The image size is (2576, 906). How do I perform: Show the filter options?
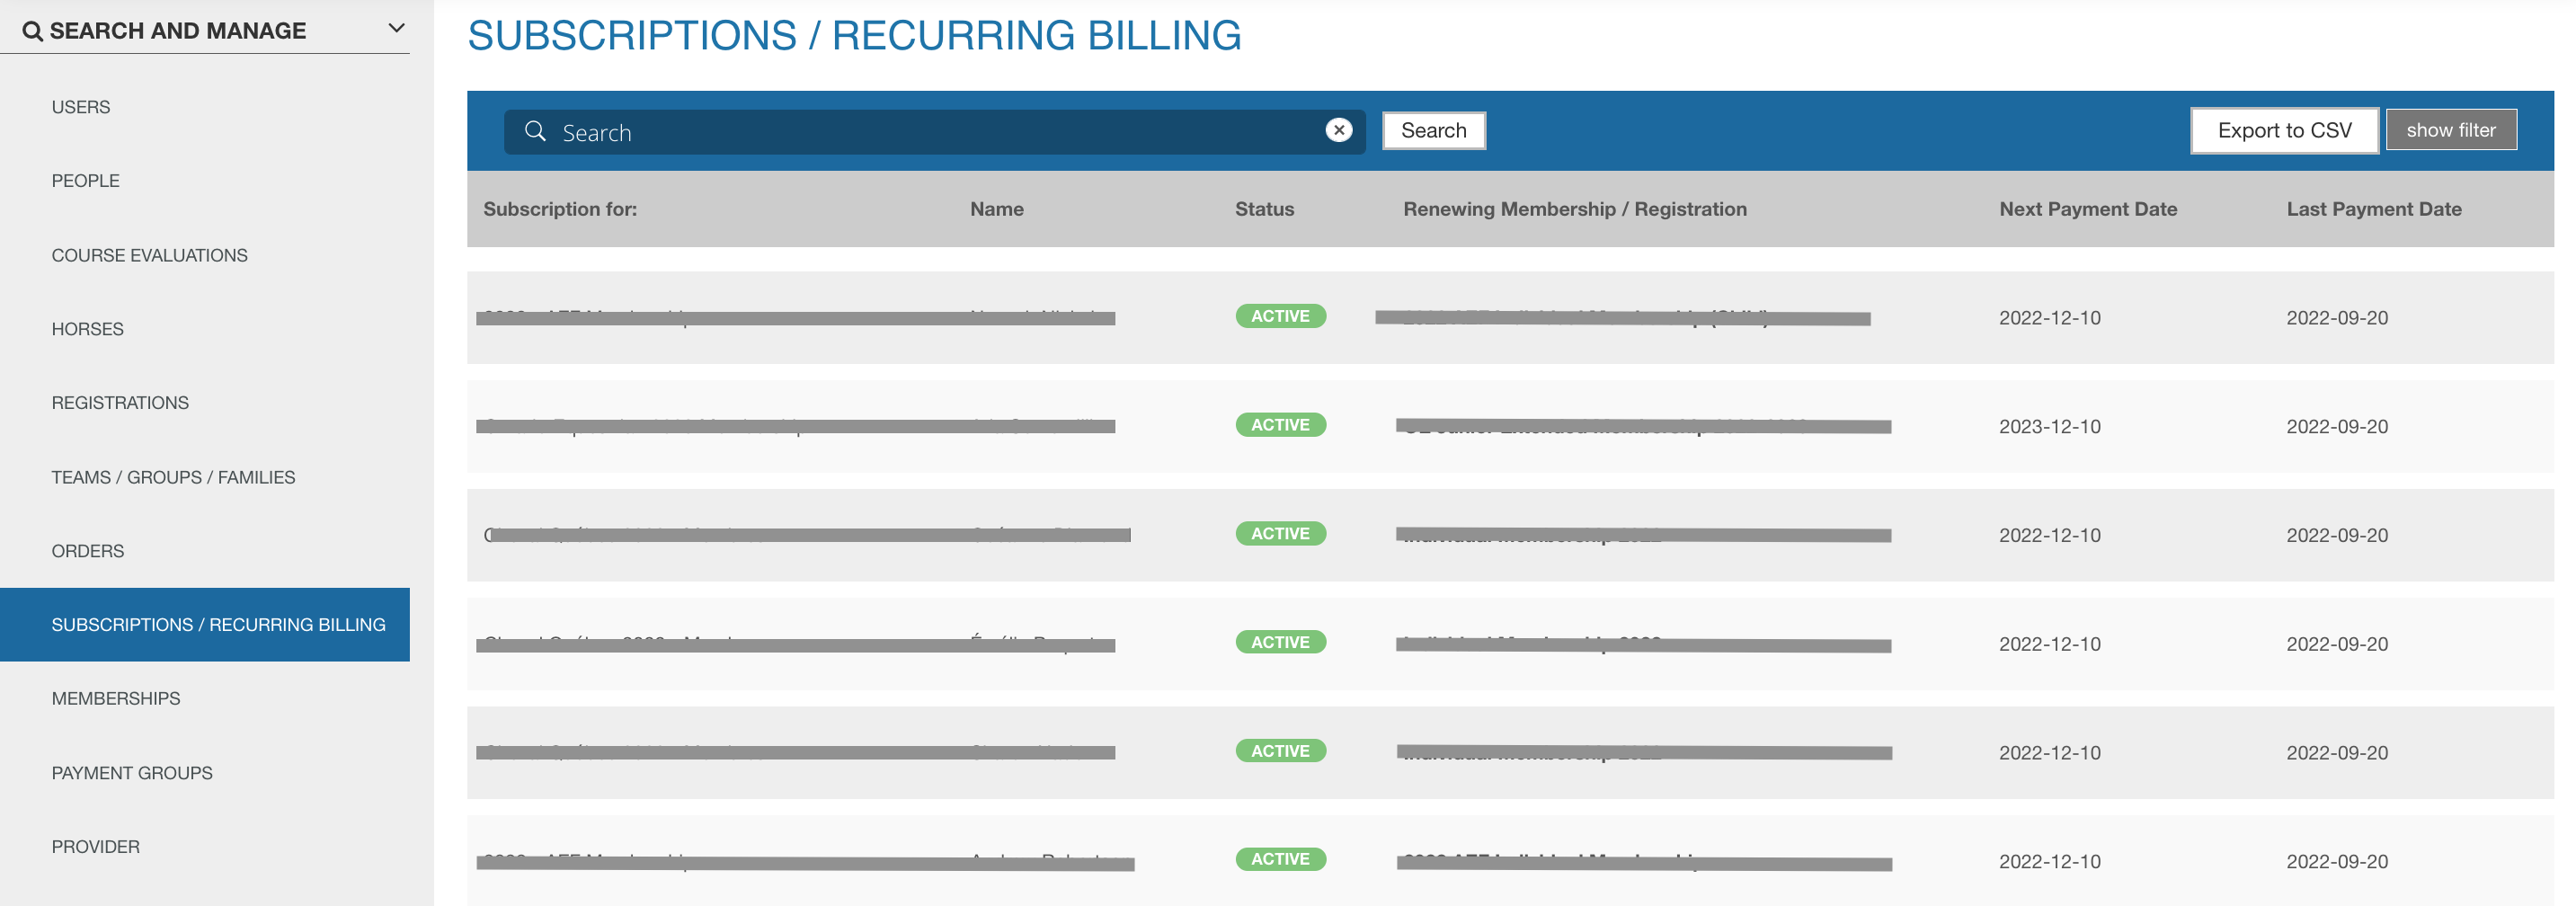2450,130
